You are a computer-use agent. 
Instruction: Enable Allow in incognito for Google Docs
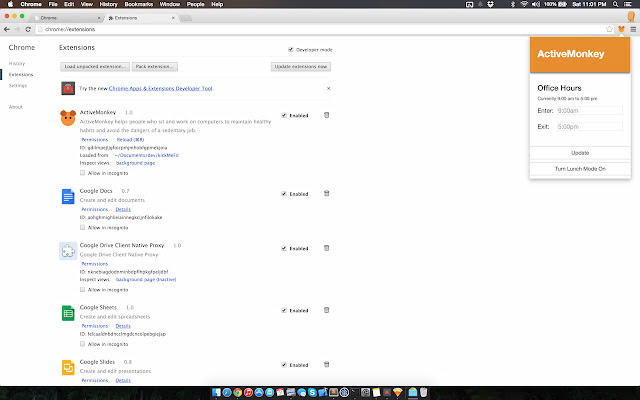click(82, 227)
